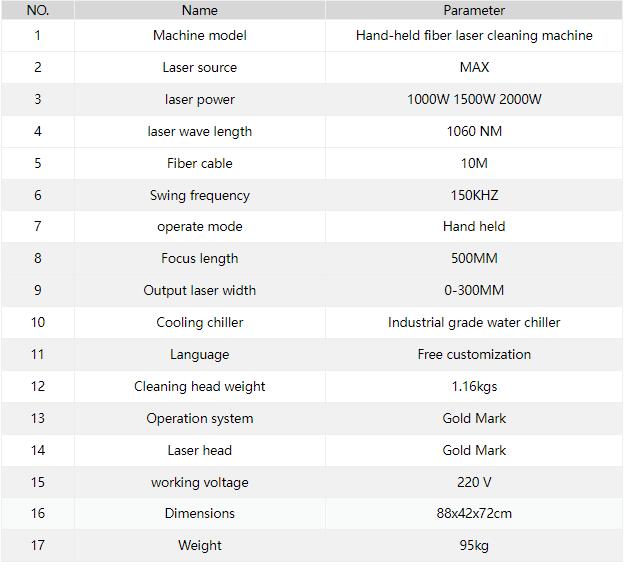Select the 1000W 1500W 2000W power value

pos(474,99)
